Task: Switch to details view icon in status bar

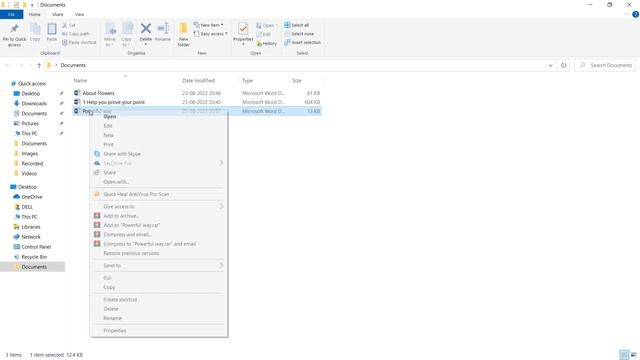Action: [x=624, y=355]
